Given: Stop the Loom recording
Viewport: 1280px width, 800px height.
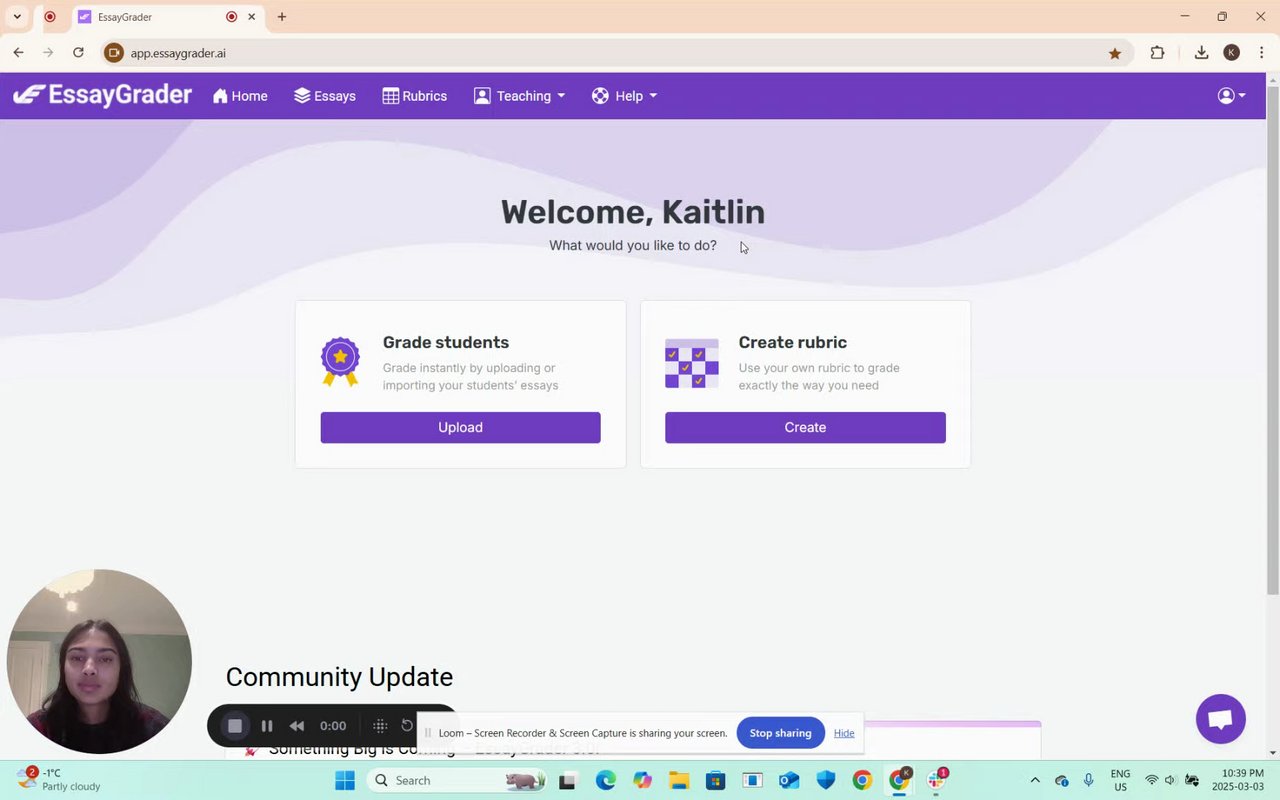Looking at the screenshot, I should 235,726.
